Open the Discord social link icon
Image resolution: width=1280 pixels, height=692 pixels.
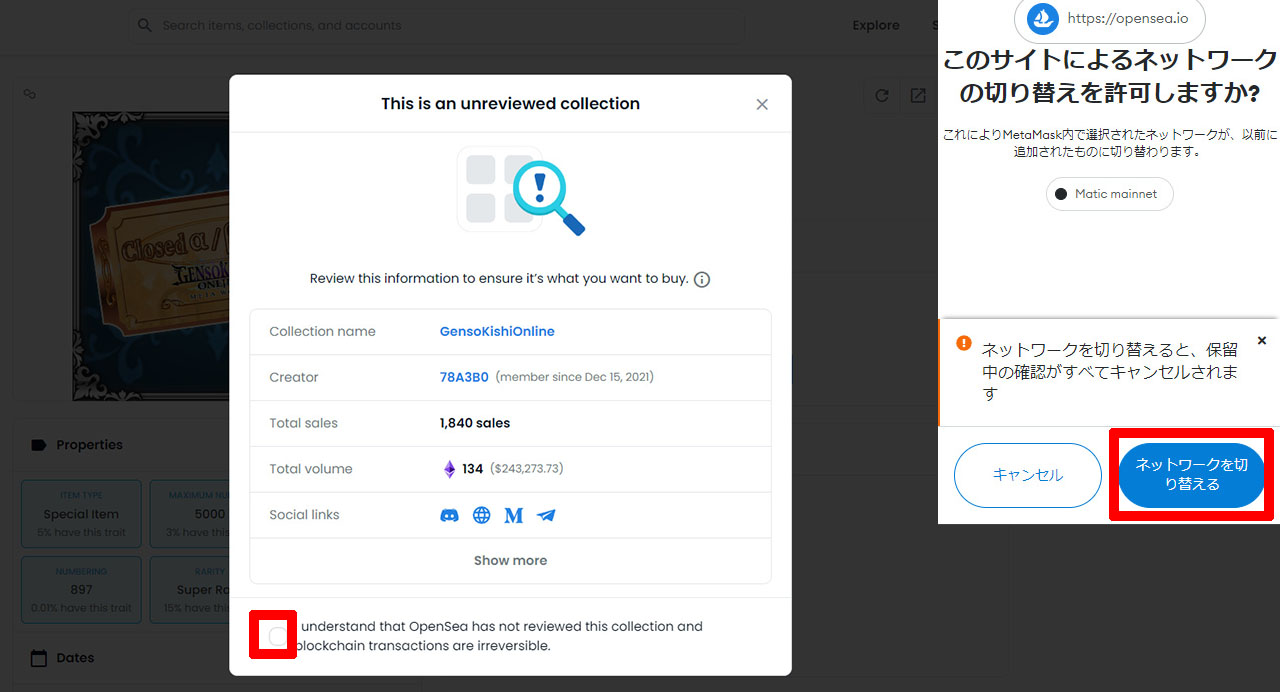click(450, 515)
